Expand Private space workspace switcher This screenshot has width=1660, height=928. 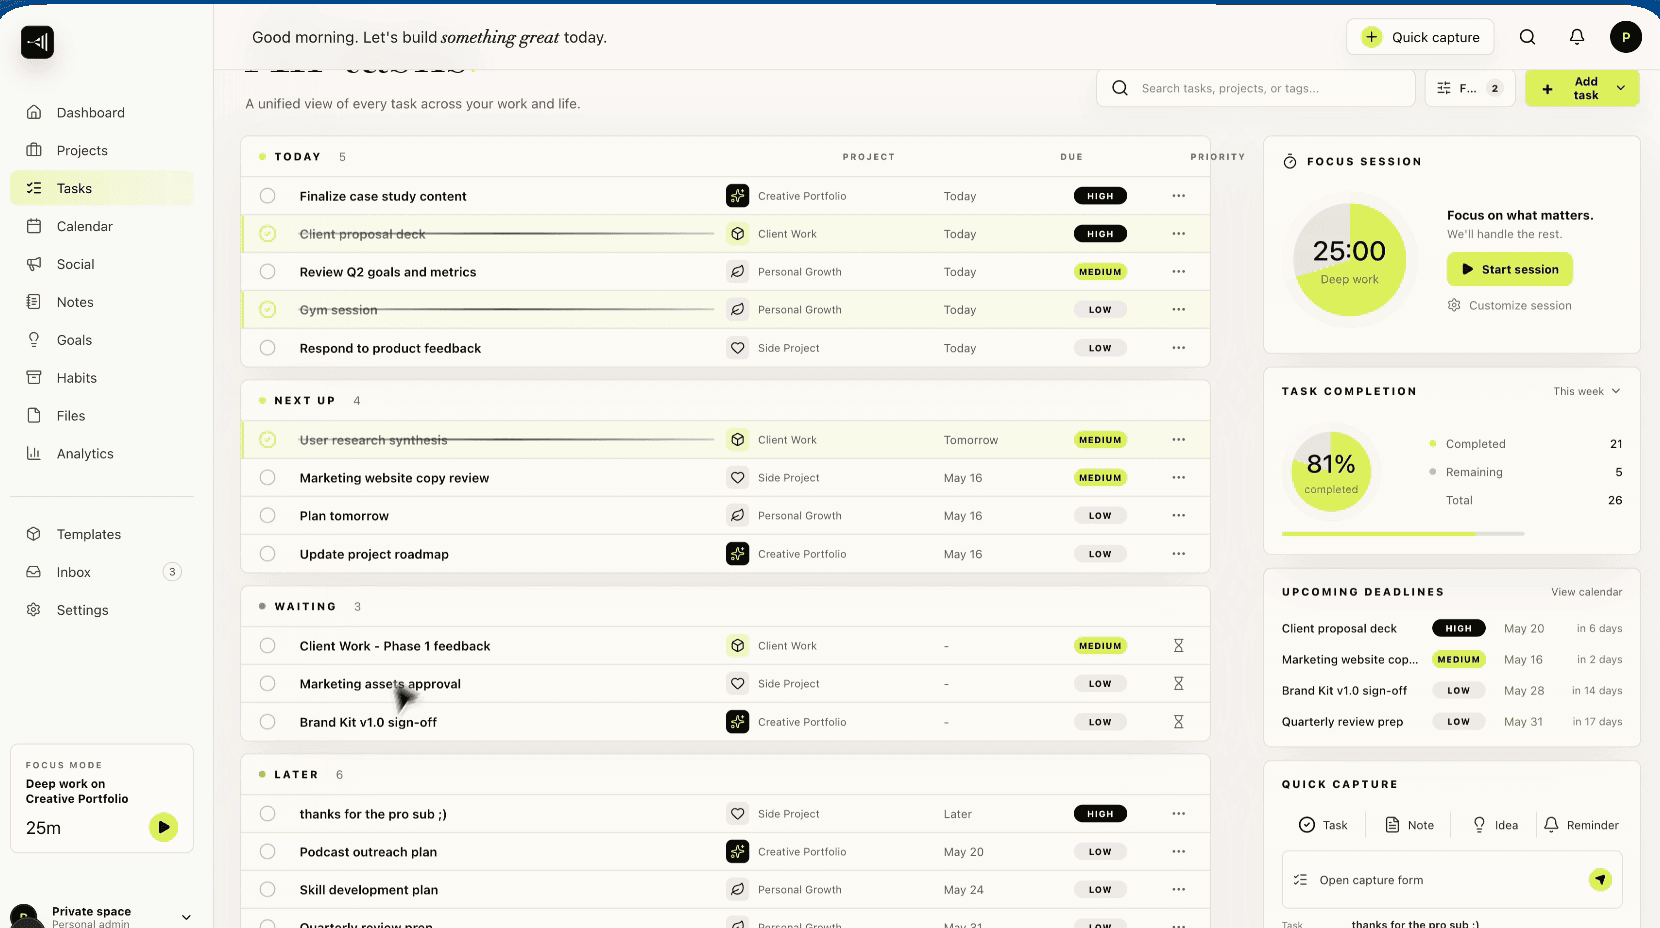[x=186, y=917]
